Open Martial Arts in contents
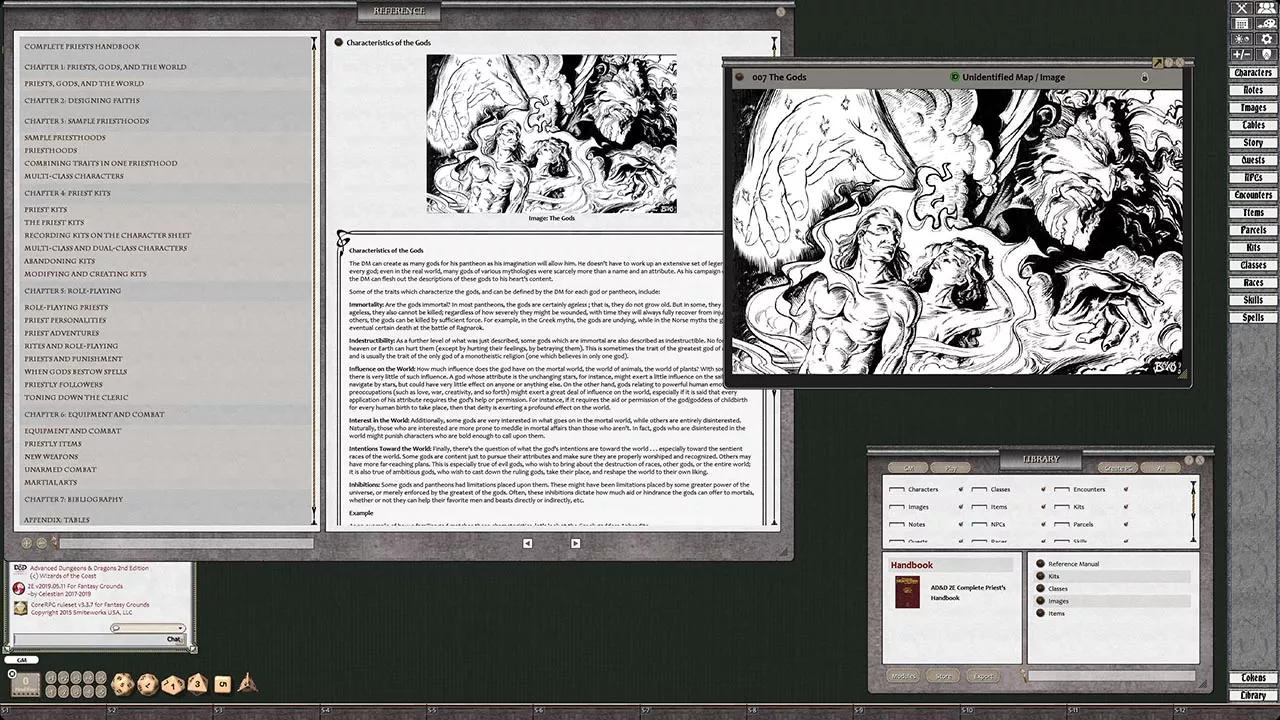The width and height of the screenshot is (1280, 720). pyautogui.click(x=51, y=483)
